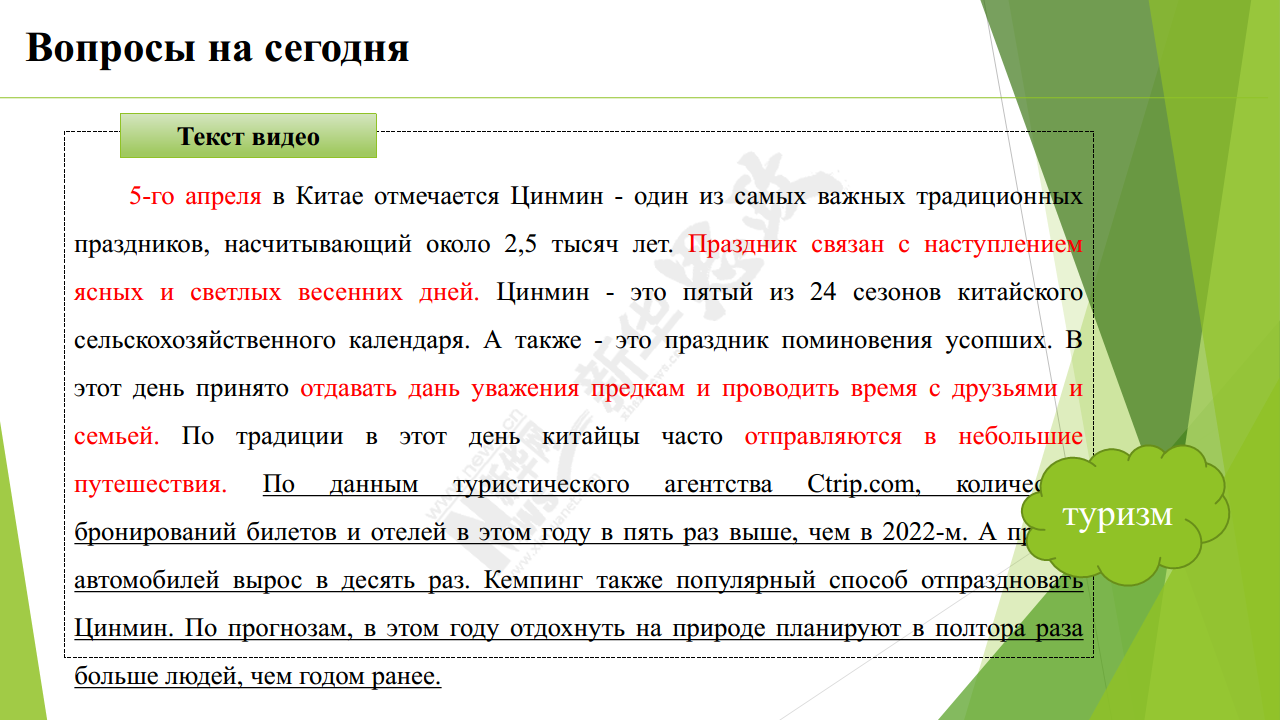Click the red words "Праздник связан с наступлением"

click(886, 244)
